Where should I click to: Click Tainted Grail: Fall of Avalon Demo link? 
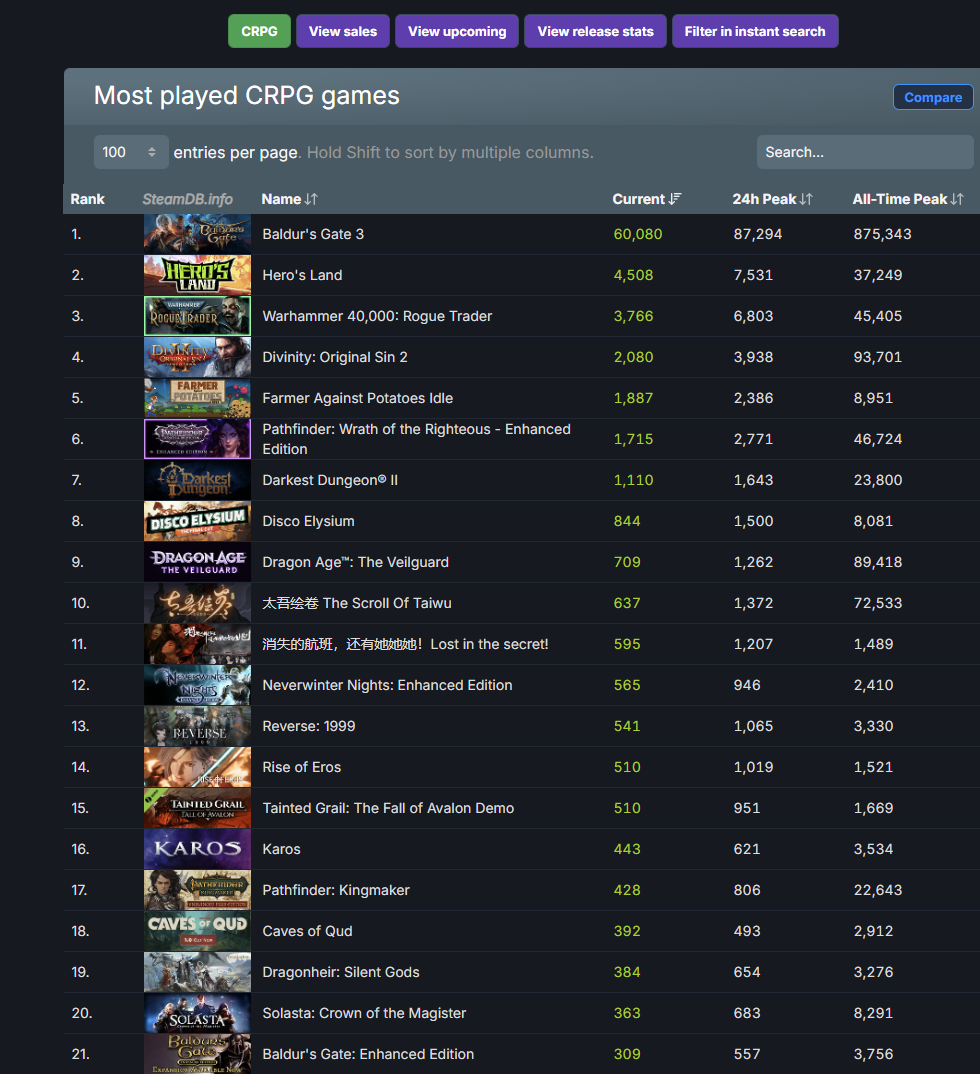point(388,808)
